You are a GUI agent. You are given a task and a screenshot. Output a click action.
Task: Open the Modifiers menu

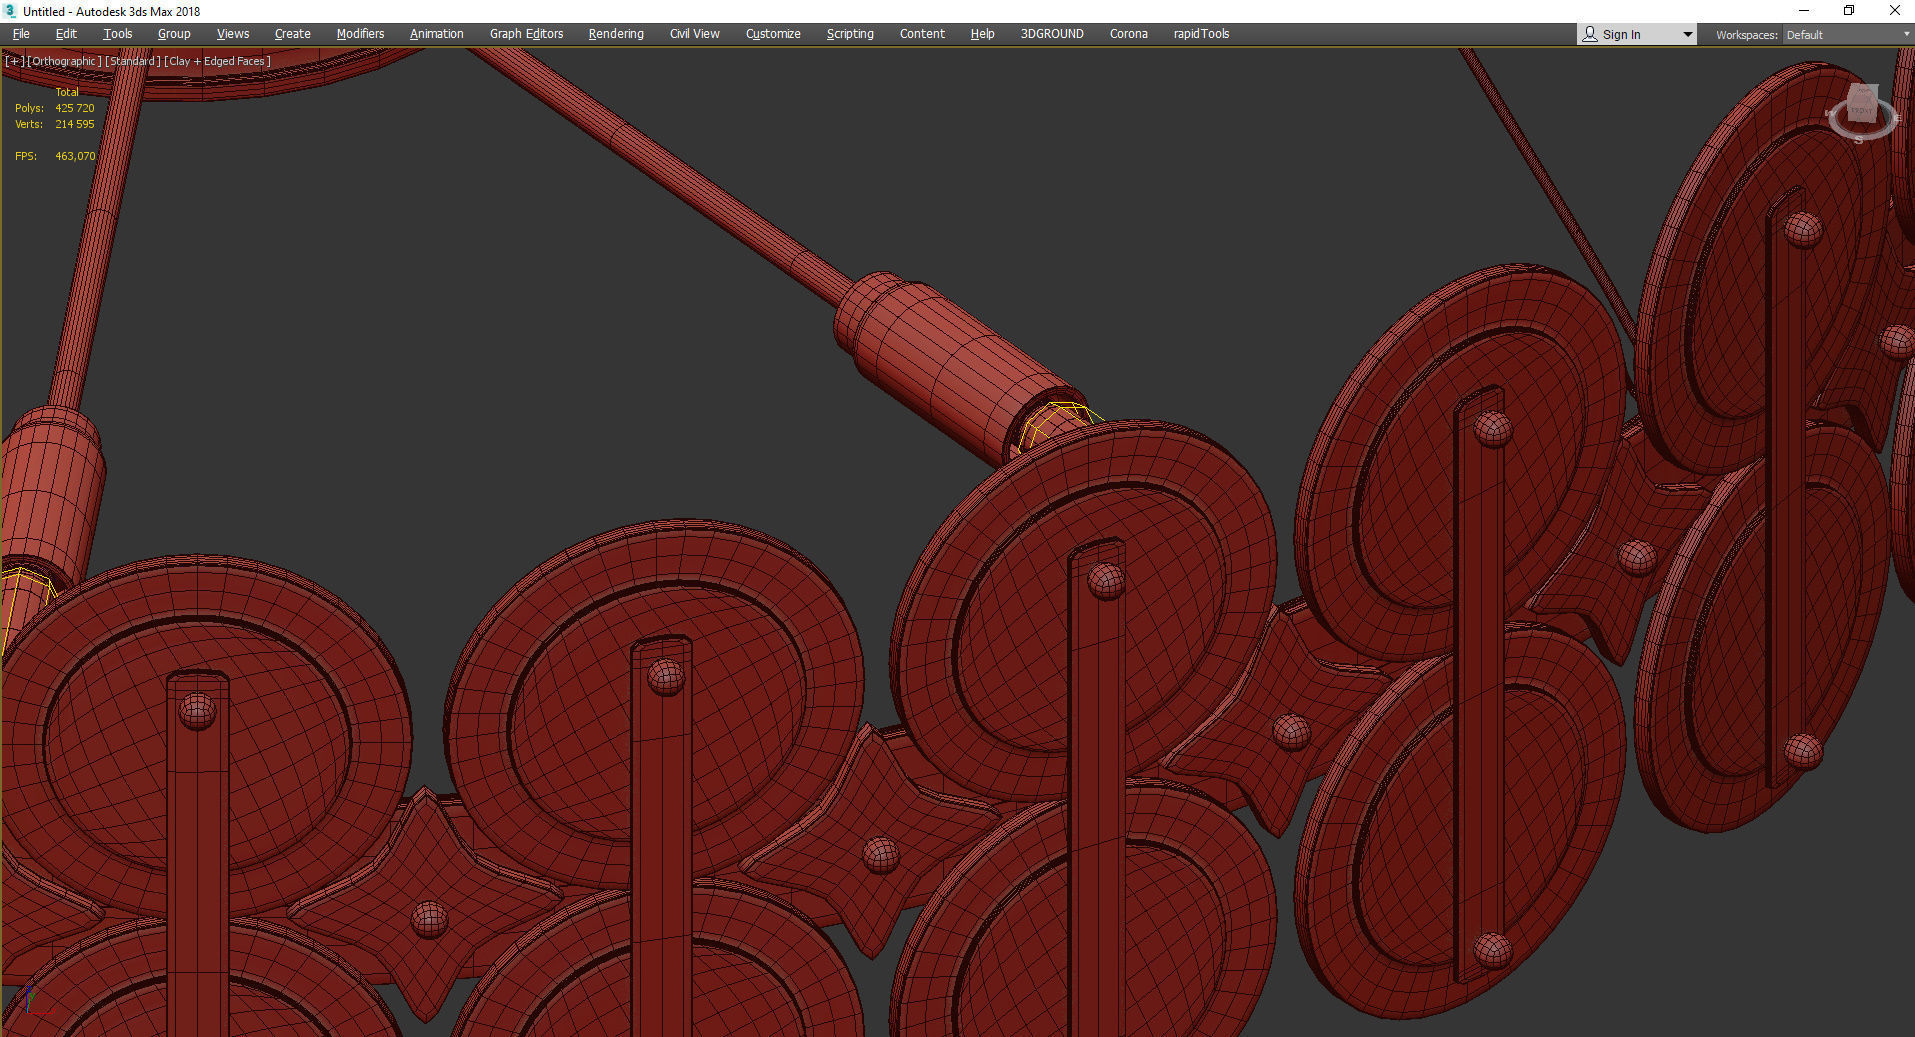(360, 34)
